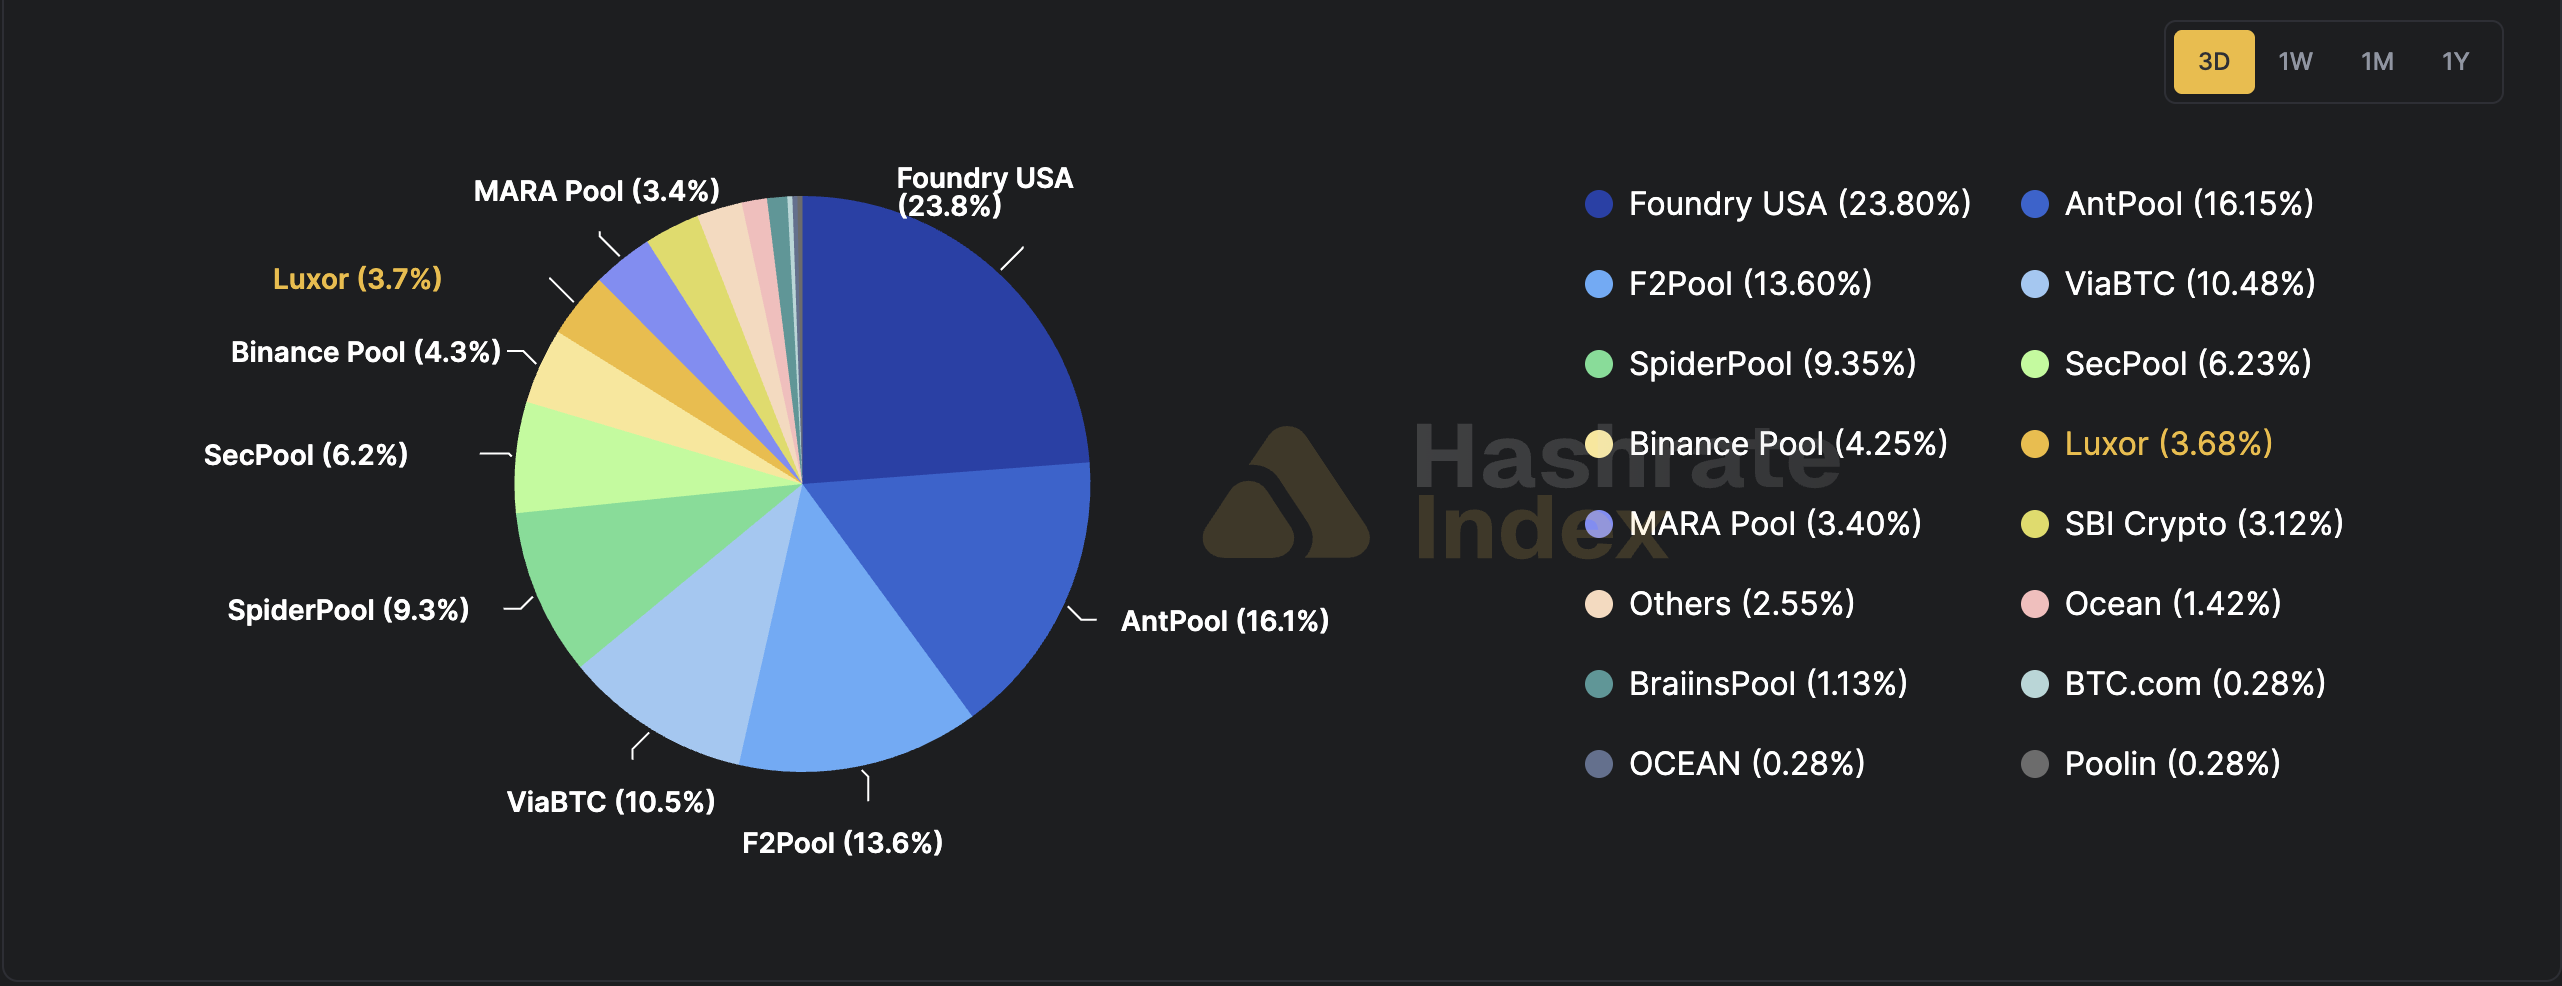Switch to the 1Y time range tab
Image resolution: width=2562 pixels, height=986 pixels.
(2455, 62)
